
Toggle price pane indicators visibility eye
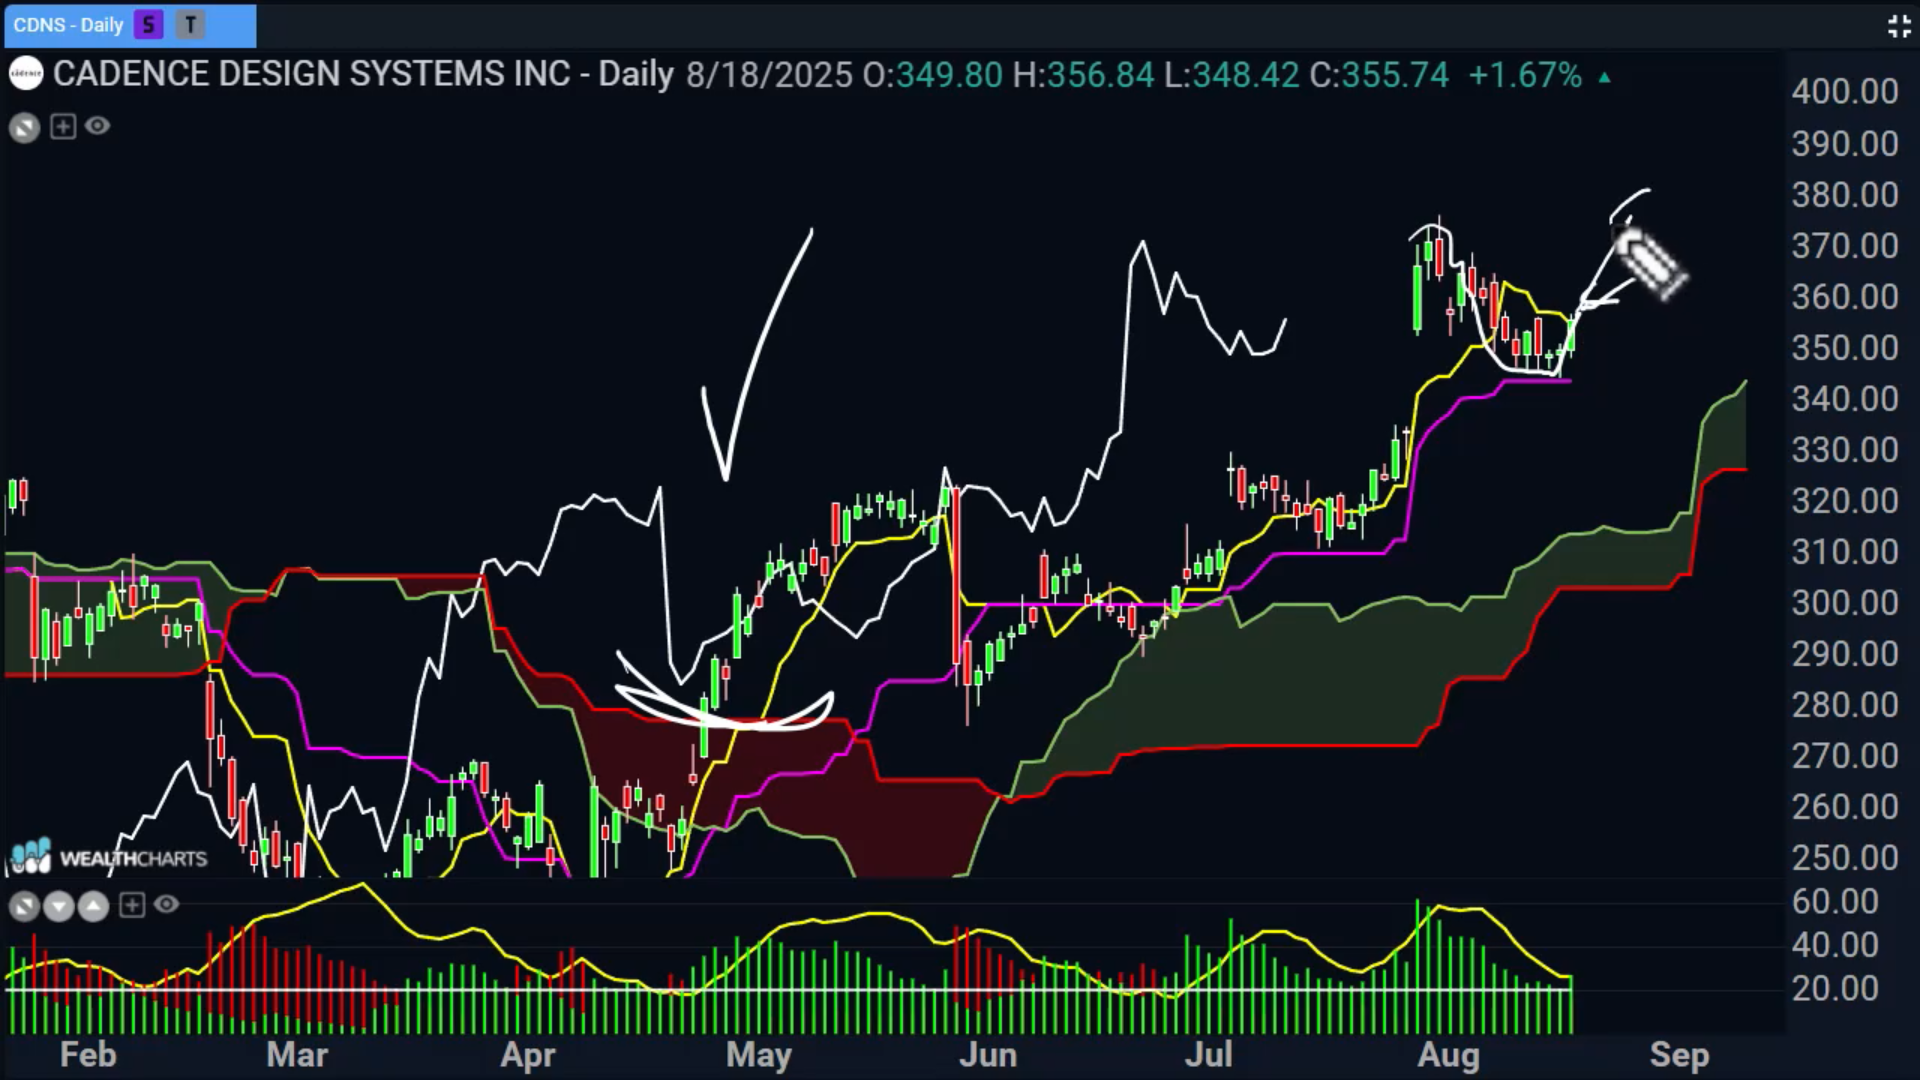coord(97,126)
